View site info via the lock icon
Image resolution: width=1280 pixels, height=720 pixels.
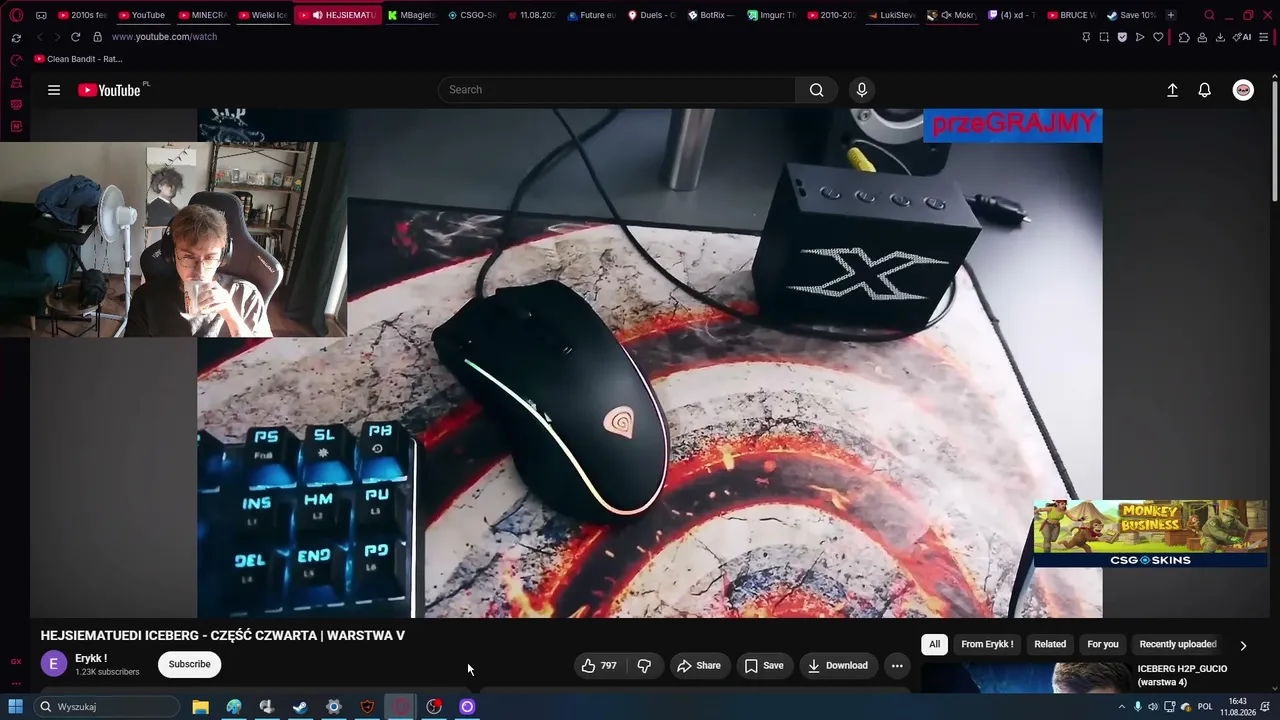coord(97,37)
